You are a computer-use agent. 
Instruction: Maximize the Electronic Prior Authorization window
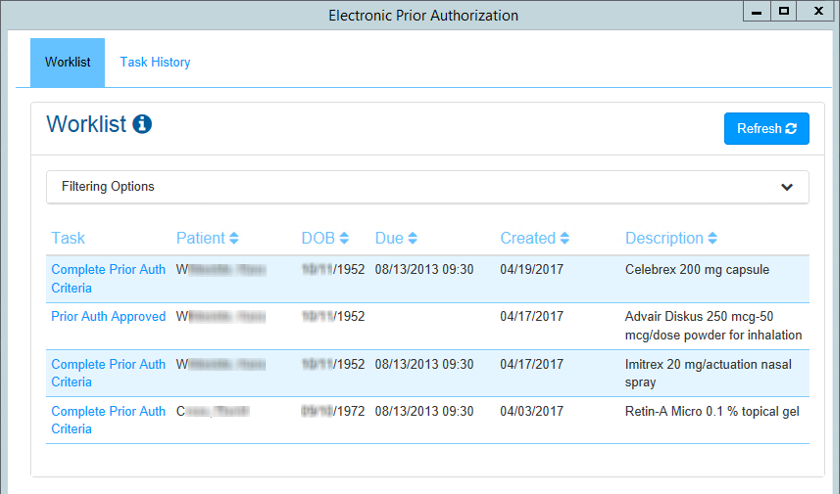pyautogui.click(x=784, y=11)
